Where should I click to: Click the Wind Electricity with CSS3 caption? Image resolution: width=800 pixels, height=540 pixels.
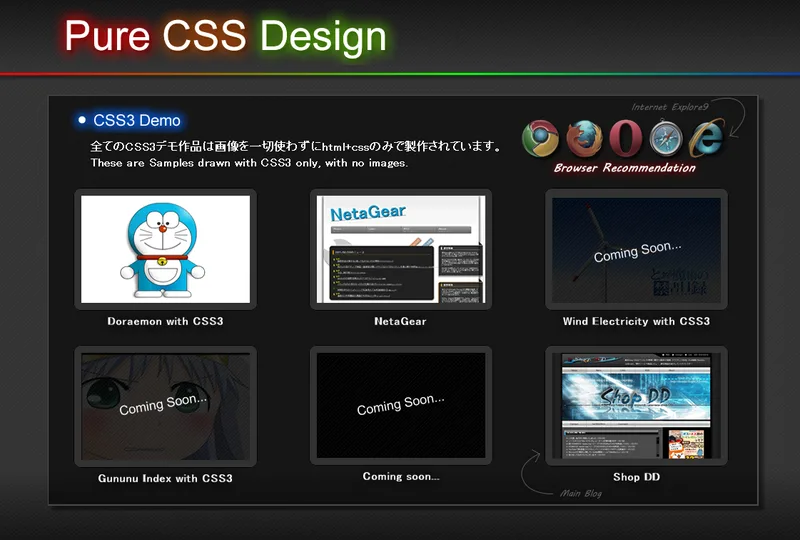point(636,322)
